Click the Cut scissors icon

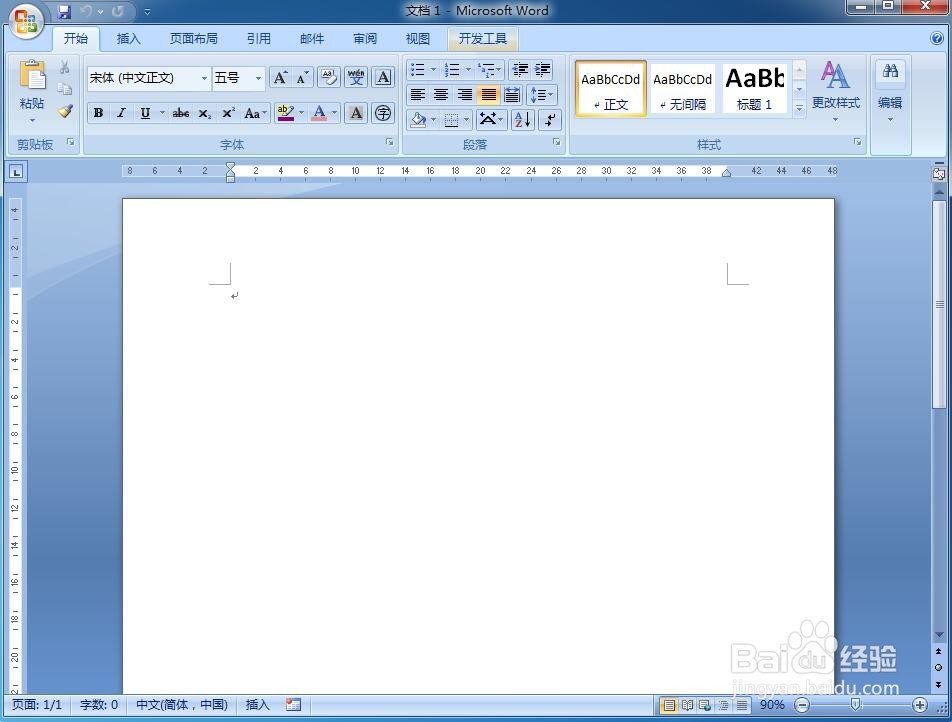tap(65, 67)
